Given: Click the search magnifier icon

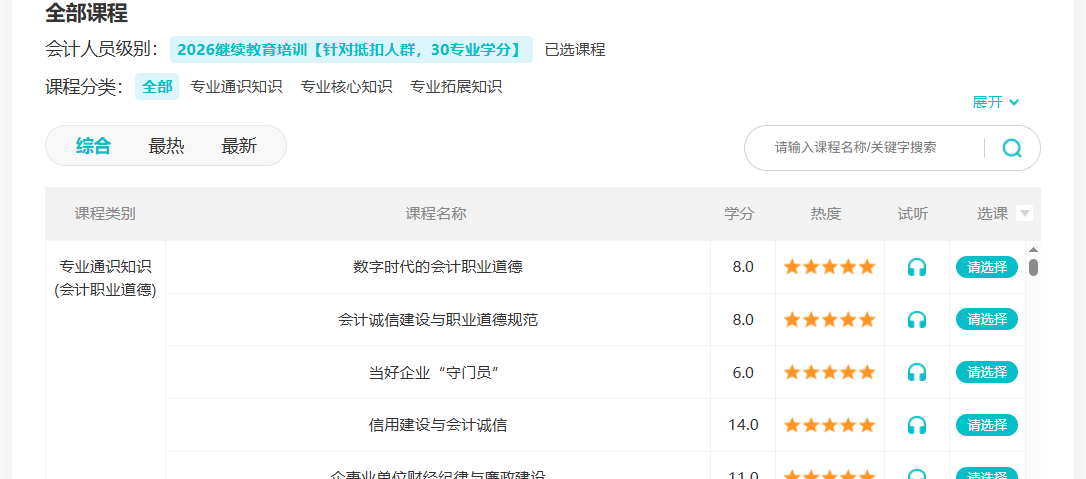Looking at the screenshot, I should 1012,147.
